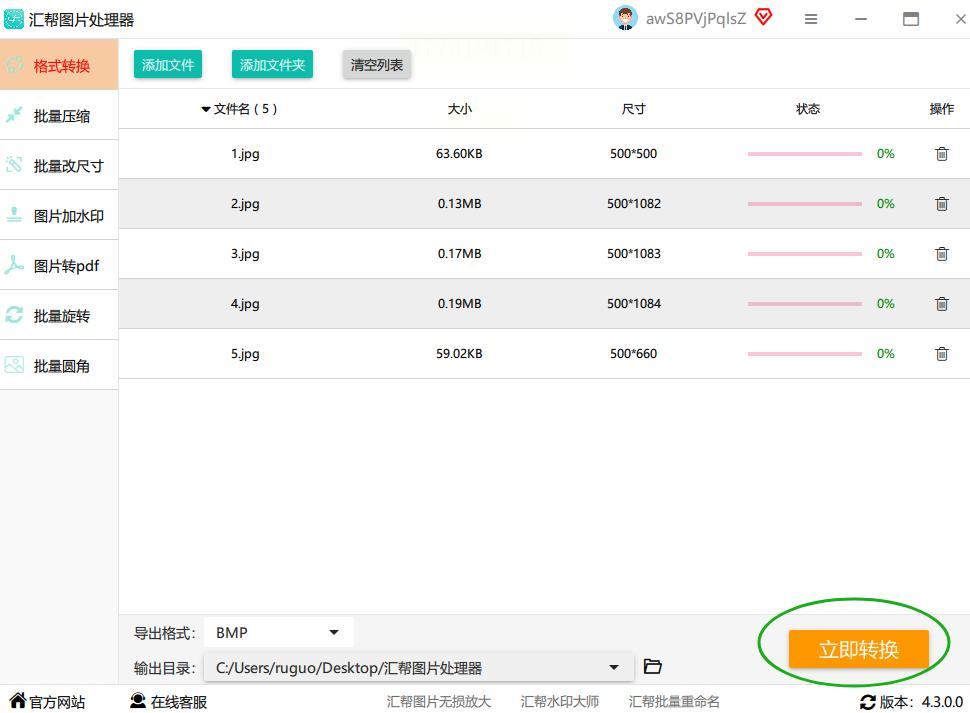Viewport: 970px width, 713px height.
Task: Click the 清空列表 button
Action: [377, 64]
